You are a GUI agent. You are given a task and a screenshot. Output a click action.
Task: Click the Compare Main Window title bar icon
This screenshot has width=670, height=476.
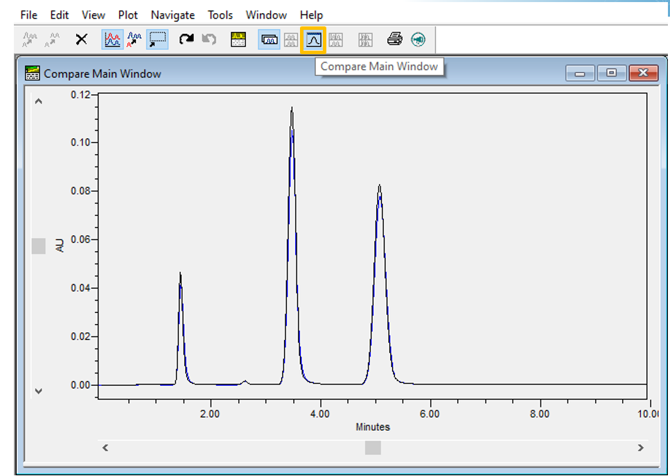point(32,73)
